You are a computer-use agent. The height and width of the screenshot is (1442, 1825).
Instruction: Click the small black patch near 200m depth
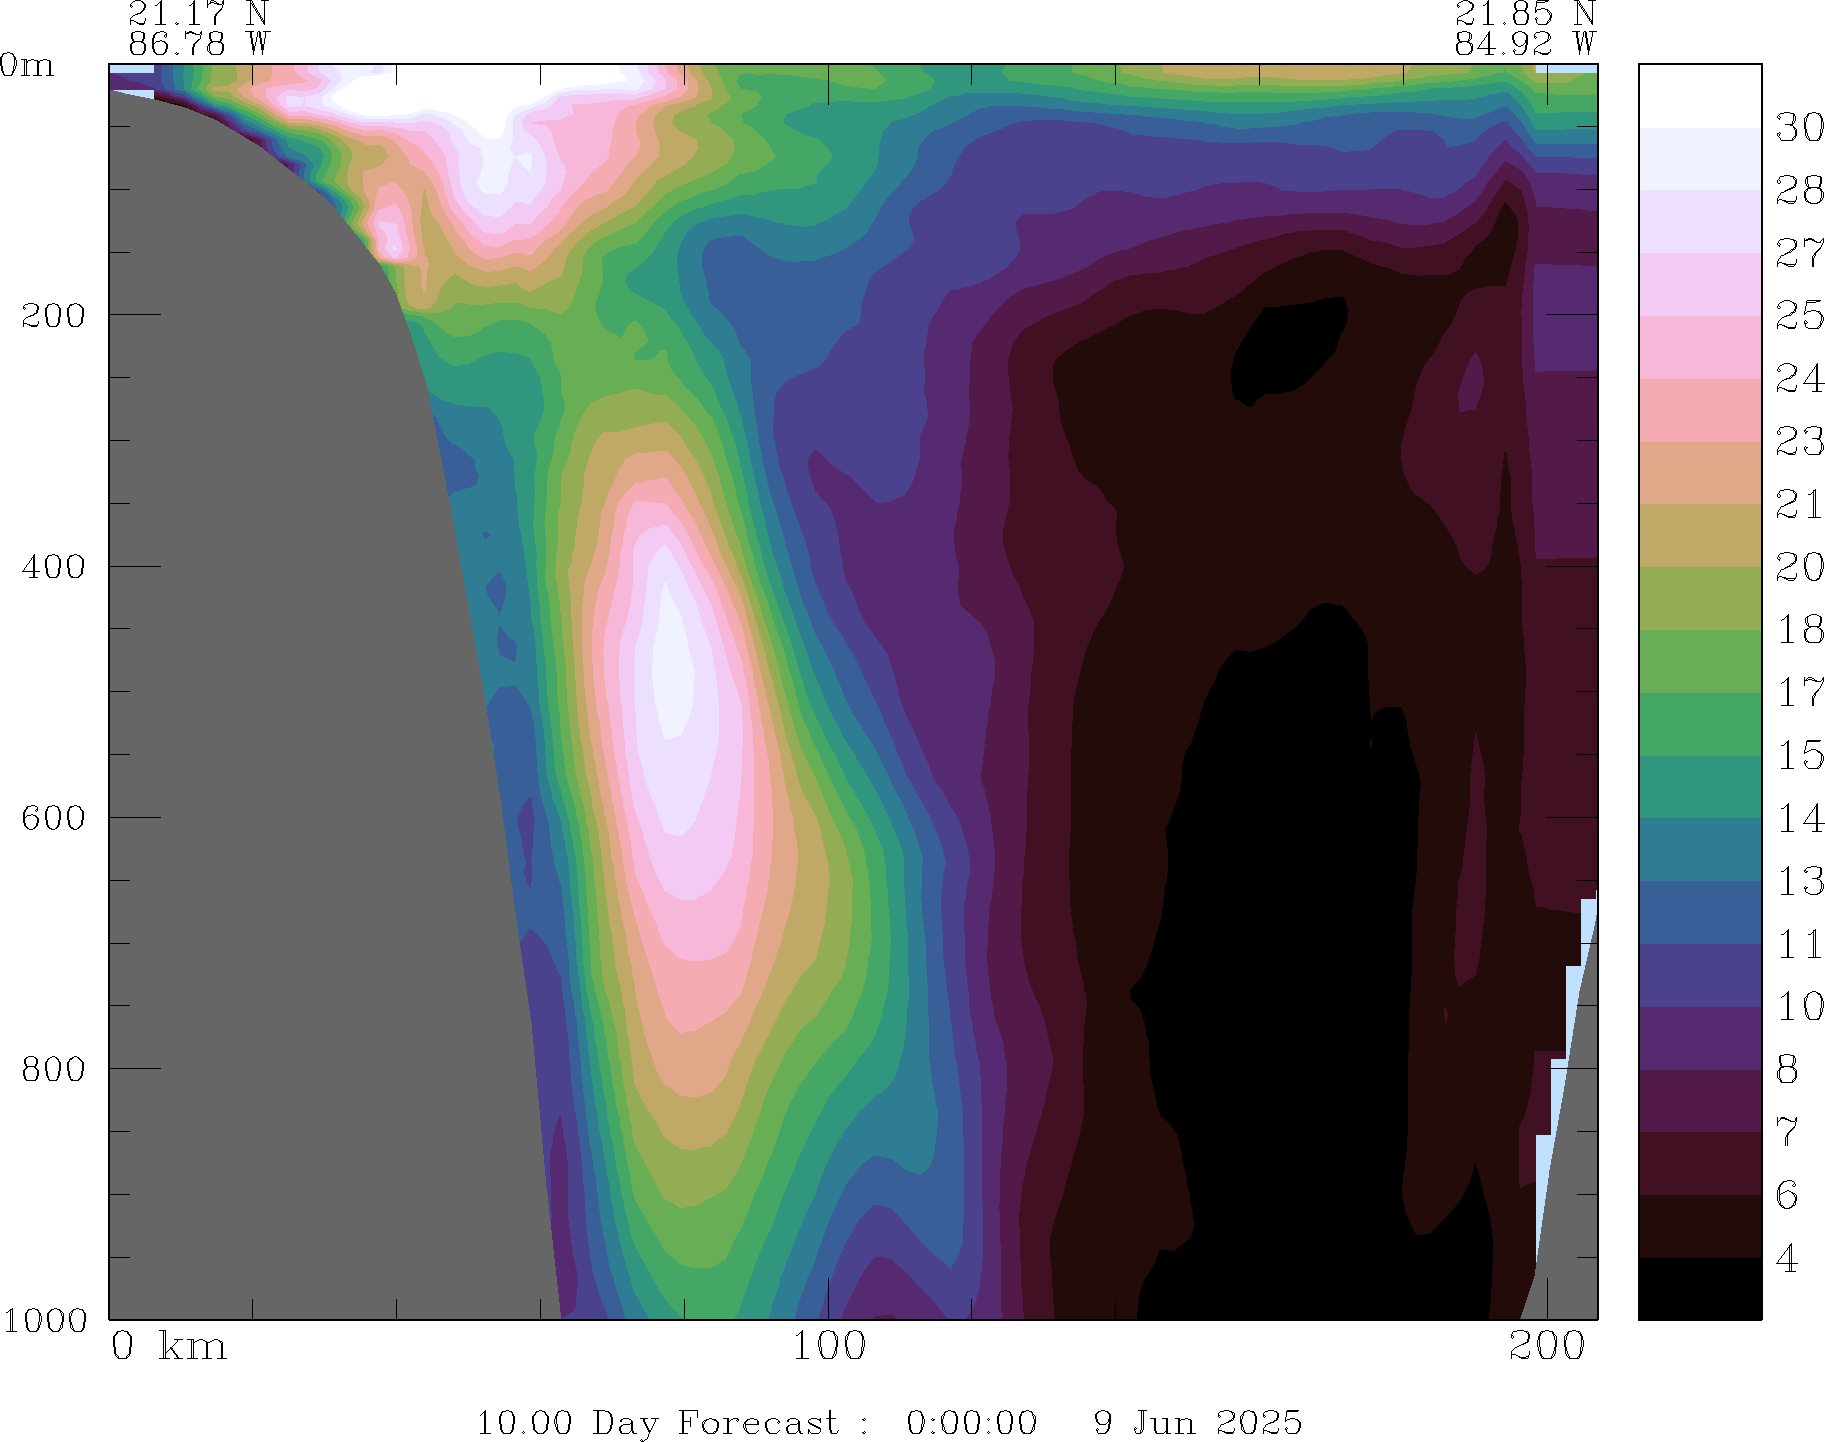coord(1285,350)
